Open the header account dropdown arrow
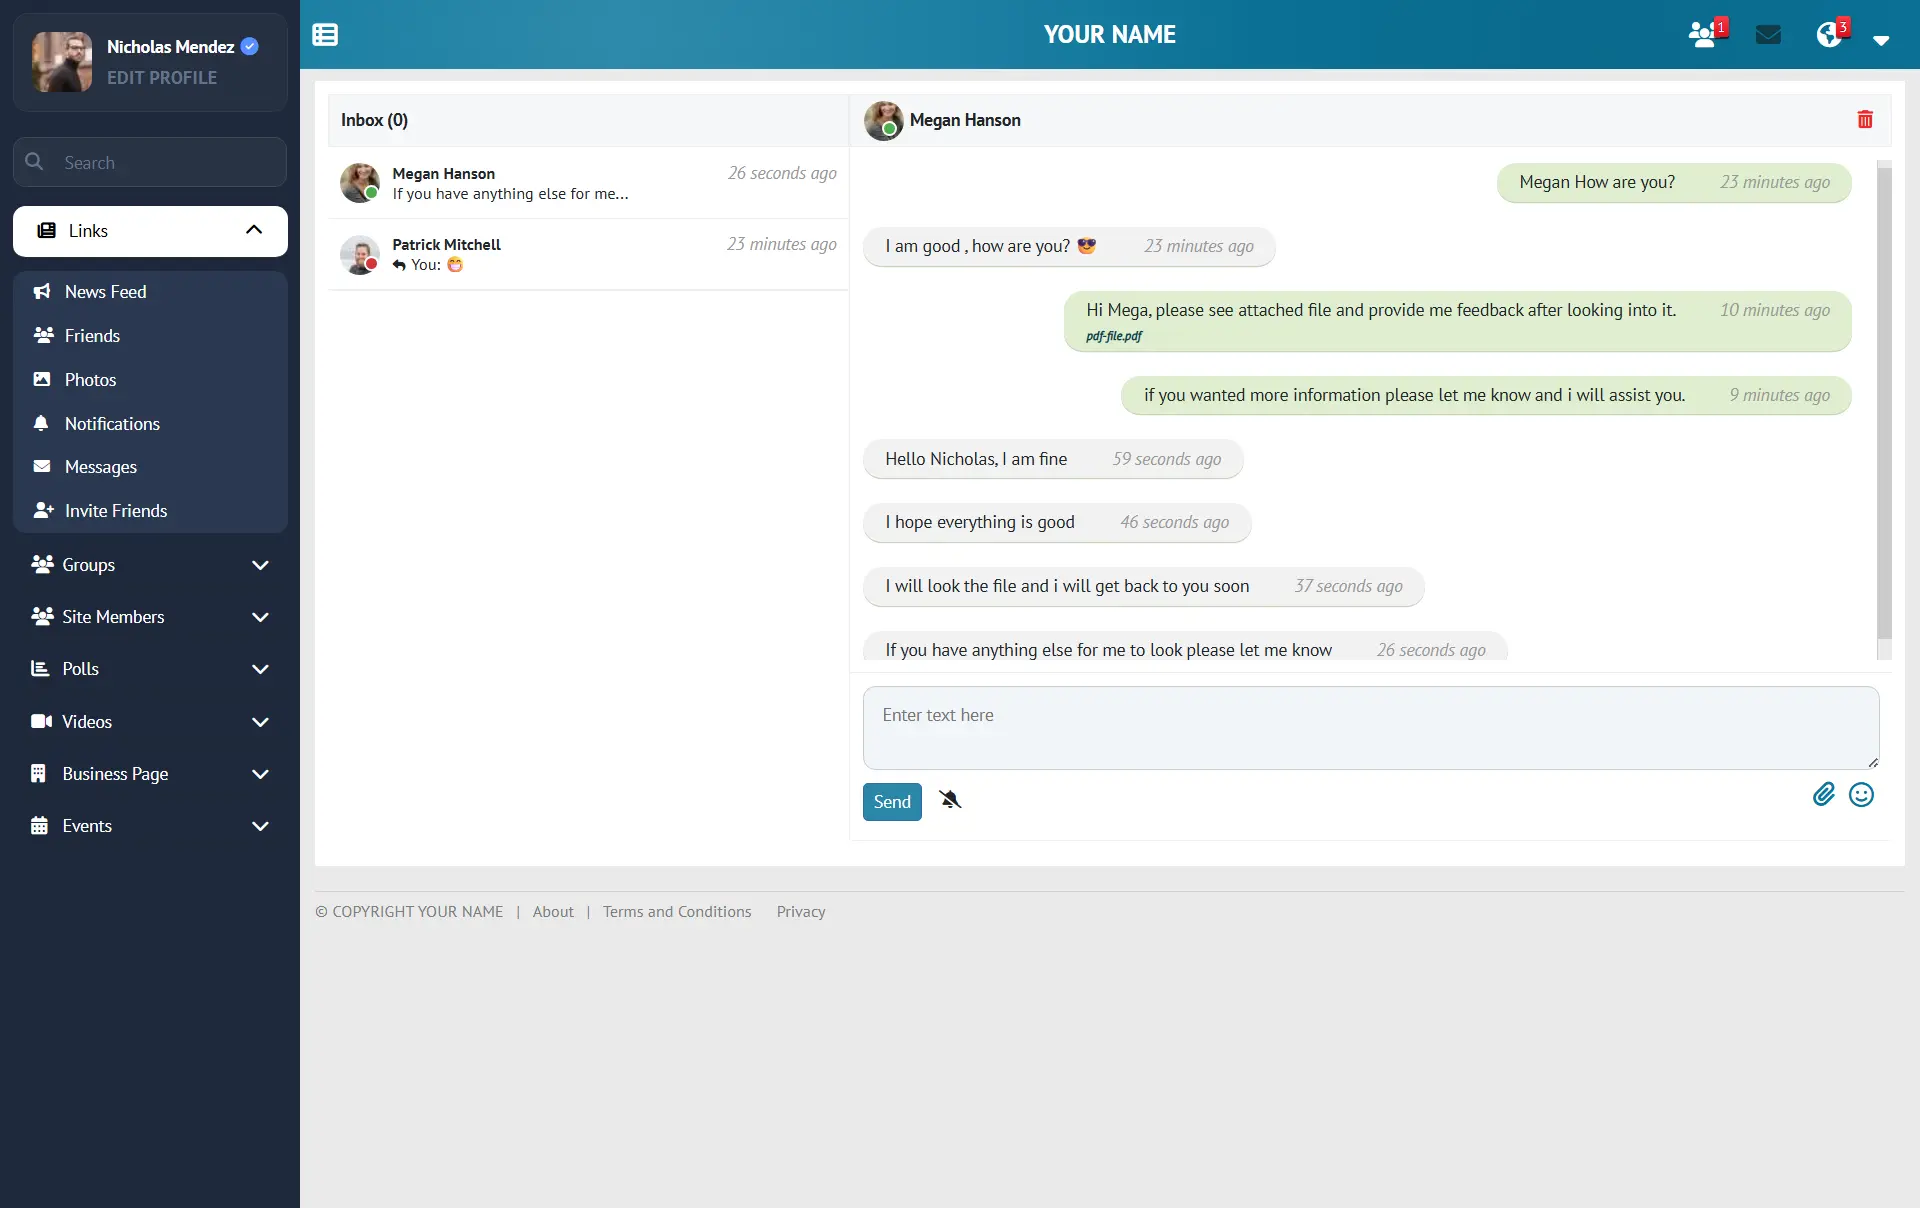 pyautogui.click(x=1881, y=41)
